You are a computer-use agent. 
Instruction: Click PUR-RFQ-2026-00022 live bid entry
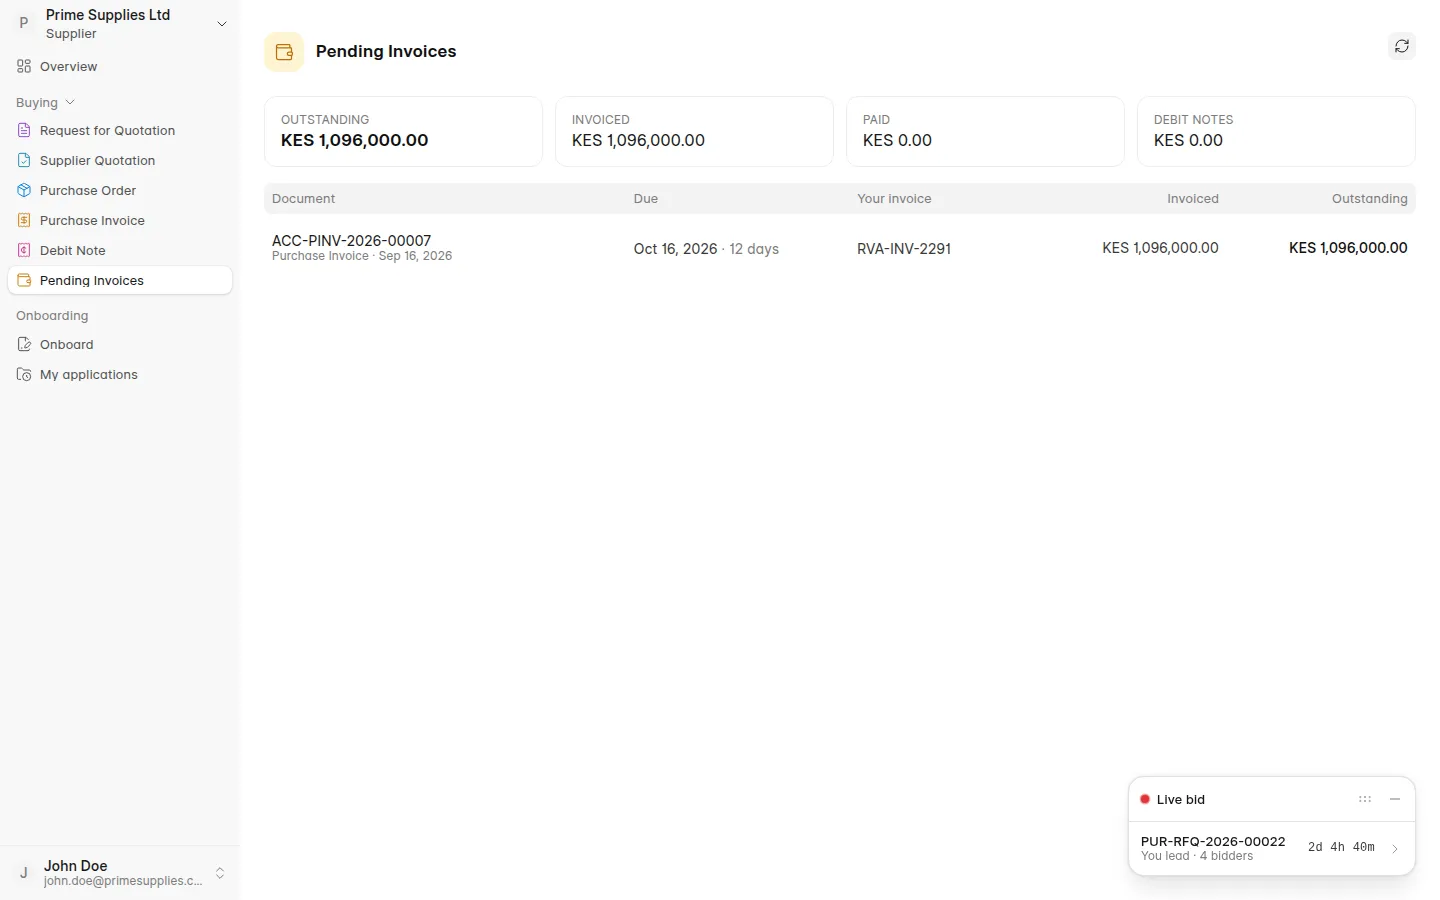pos(1271,848)
